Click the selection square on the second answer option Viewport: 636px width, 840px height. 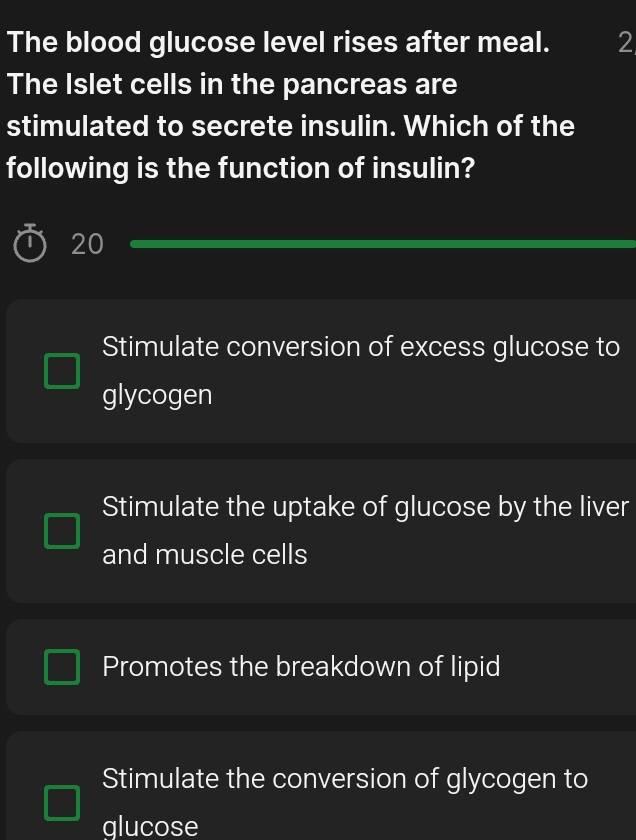(x=62, y=531)
